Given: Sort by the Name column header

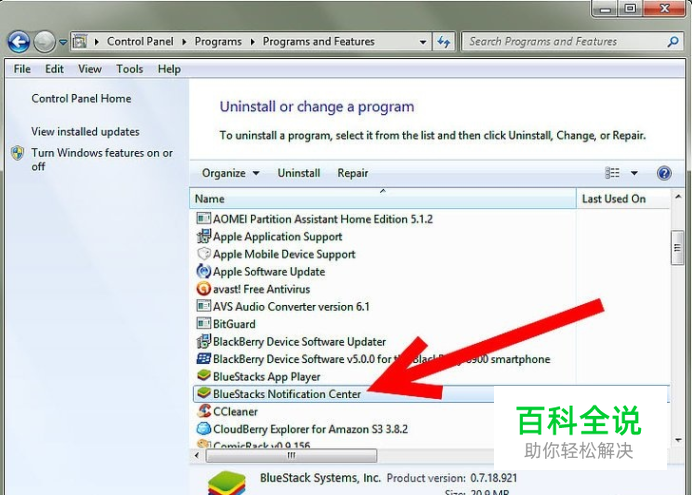Looking at the screenshot, I should click(383, 199).
